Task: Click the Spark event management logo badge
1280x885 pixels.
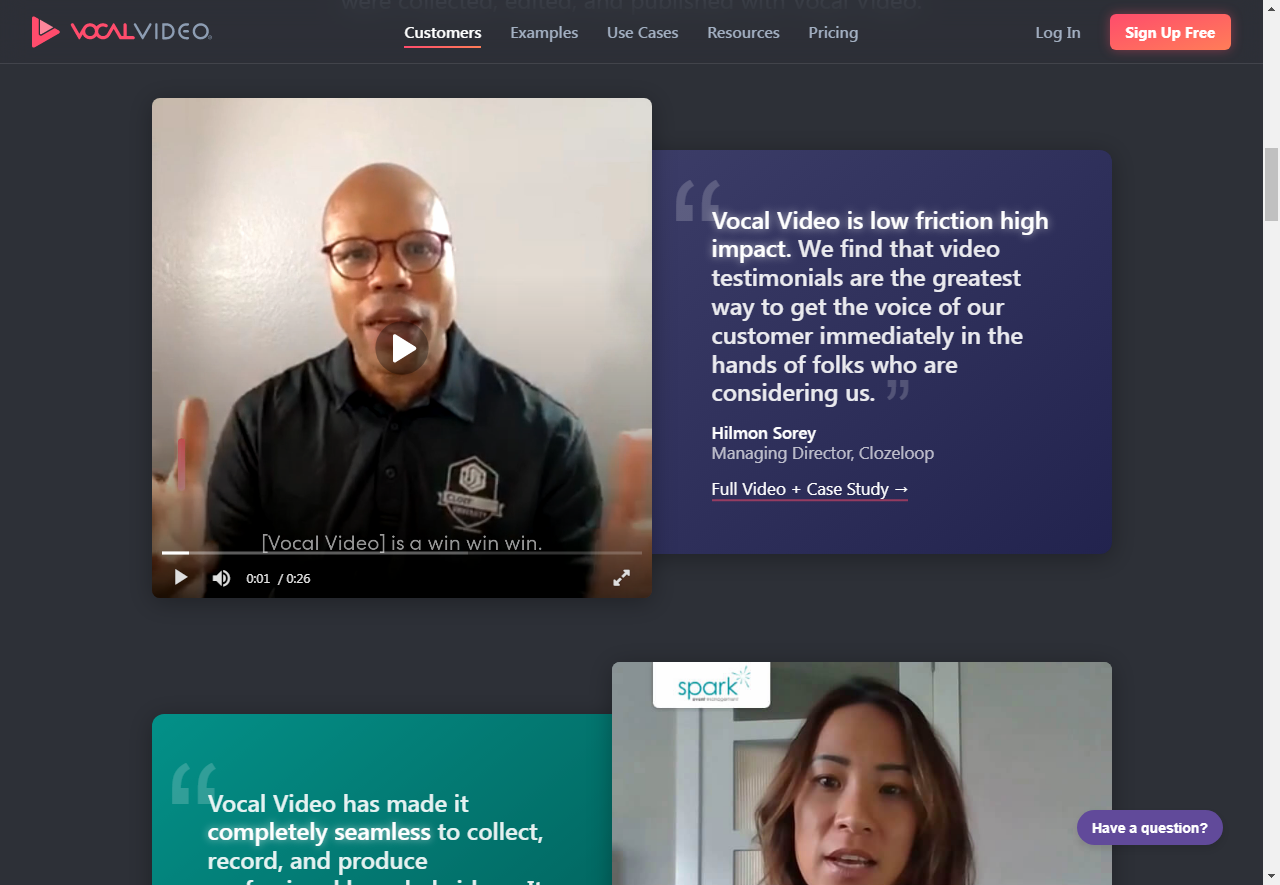Action: [x=711, y=685]
